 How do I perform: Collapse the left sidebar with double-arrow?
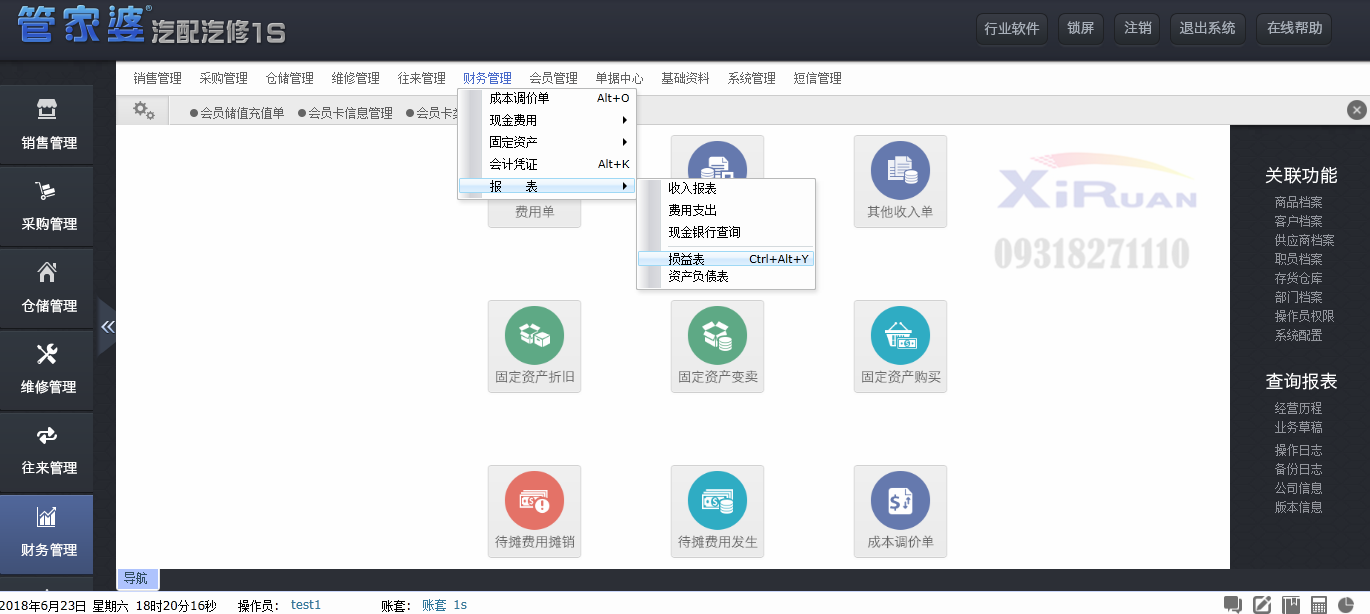[x=107, y=327]
